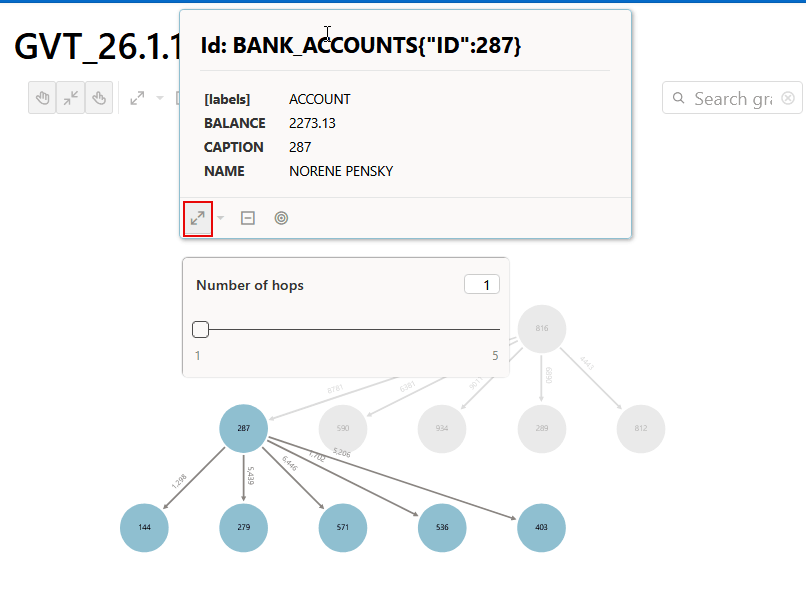
Task: Select greyed-out graph node 816
Action: pos(542,329)
